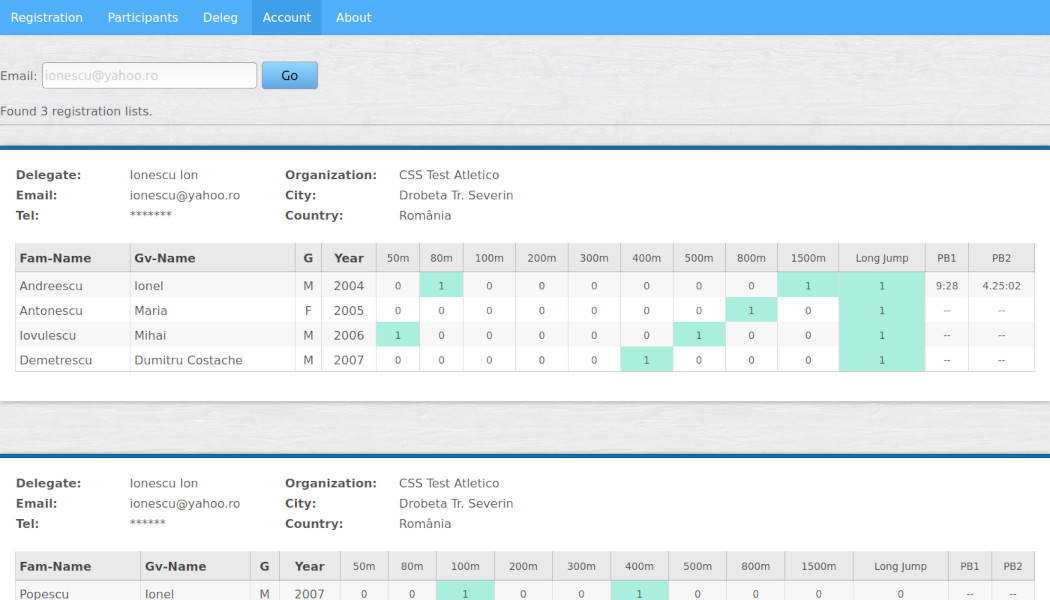
Task: Select Andreescu's highlighted 1500m cell
Action: coord(808,286)
